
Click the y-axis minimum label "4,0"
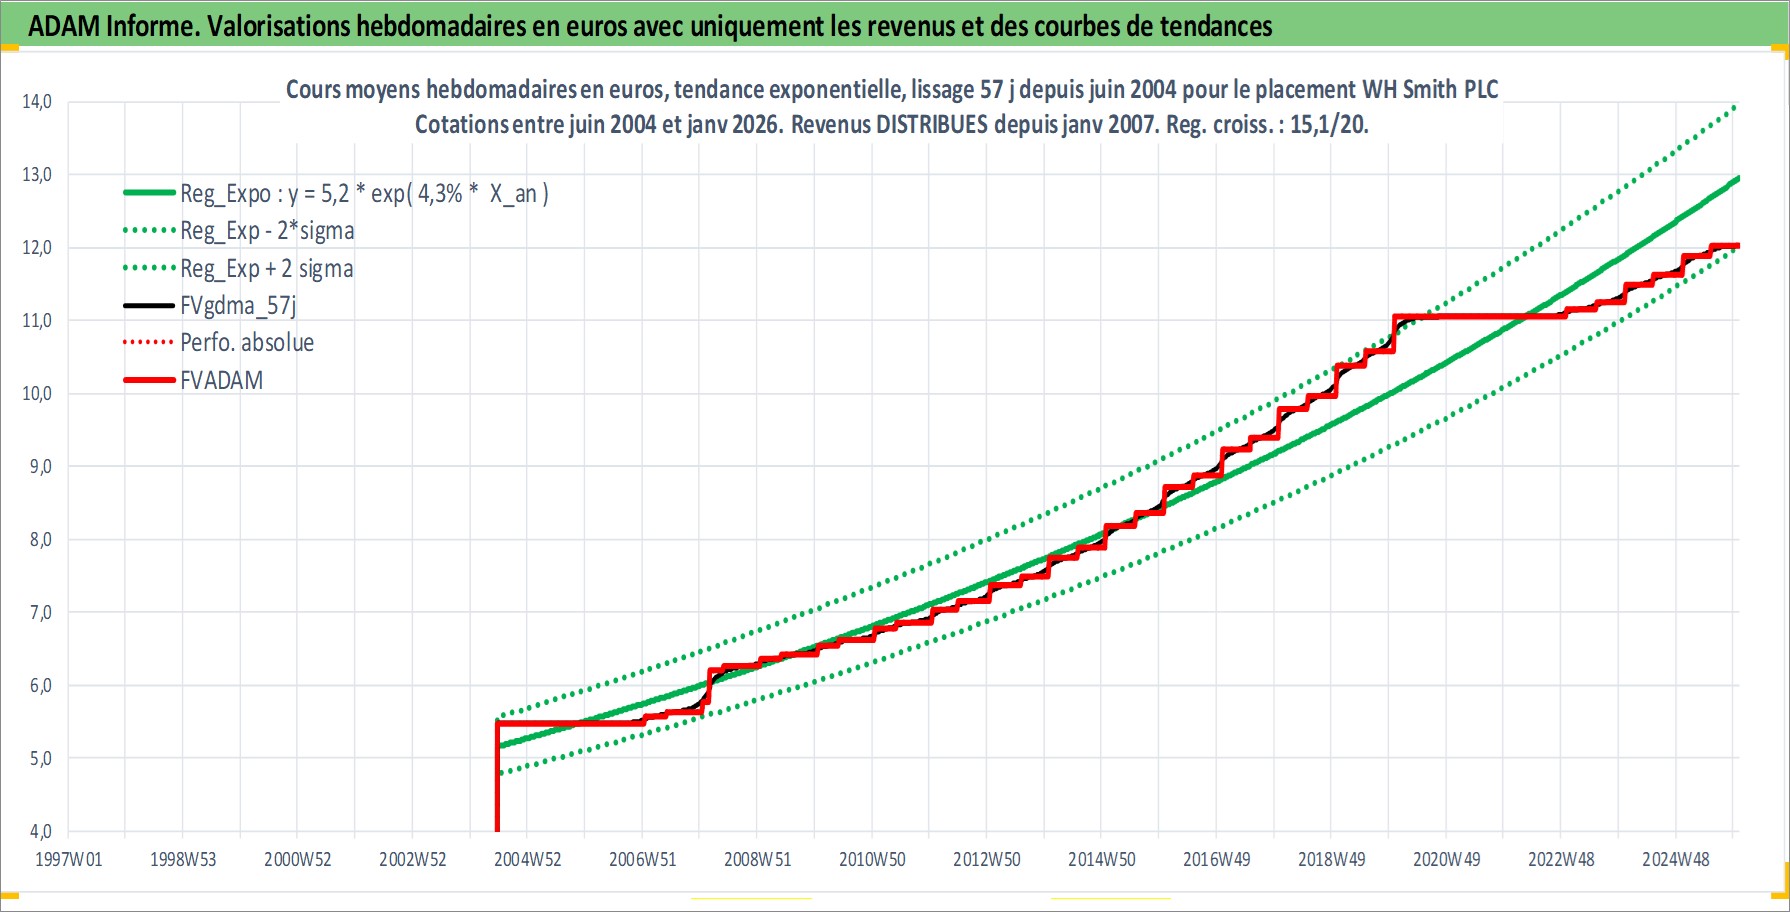(40, 832)
